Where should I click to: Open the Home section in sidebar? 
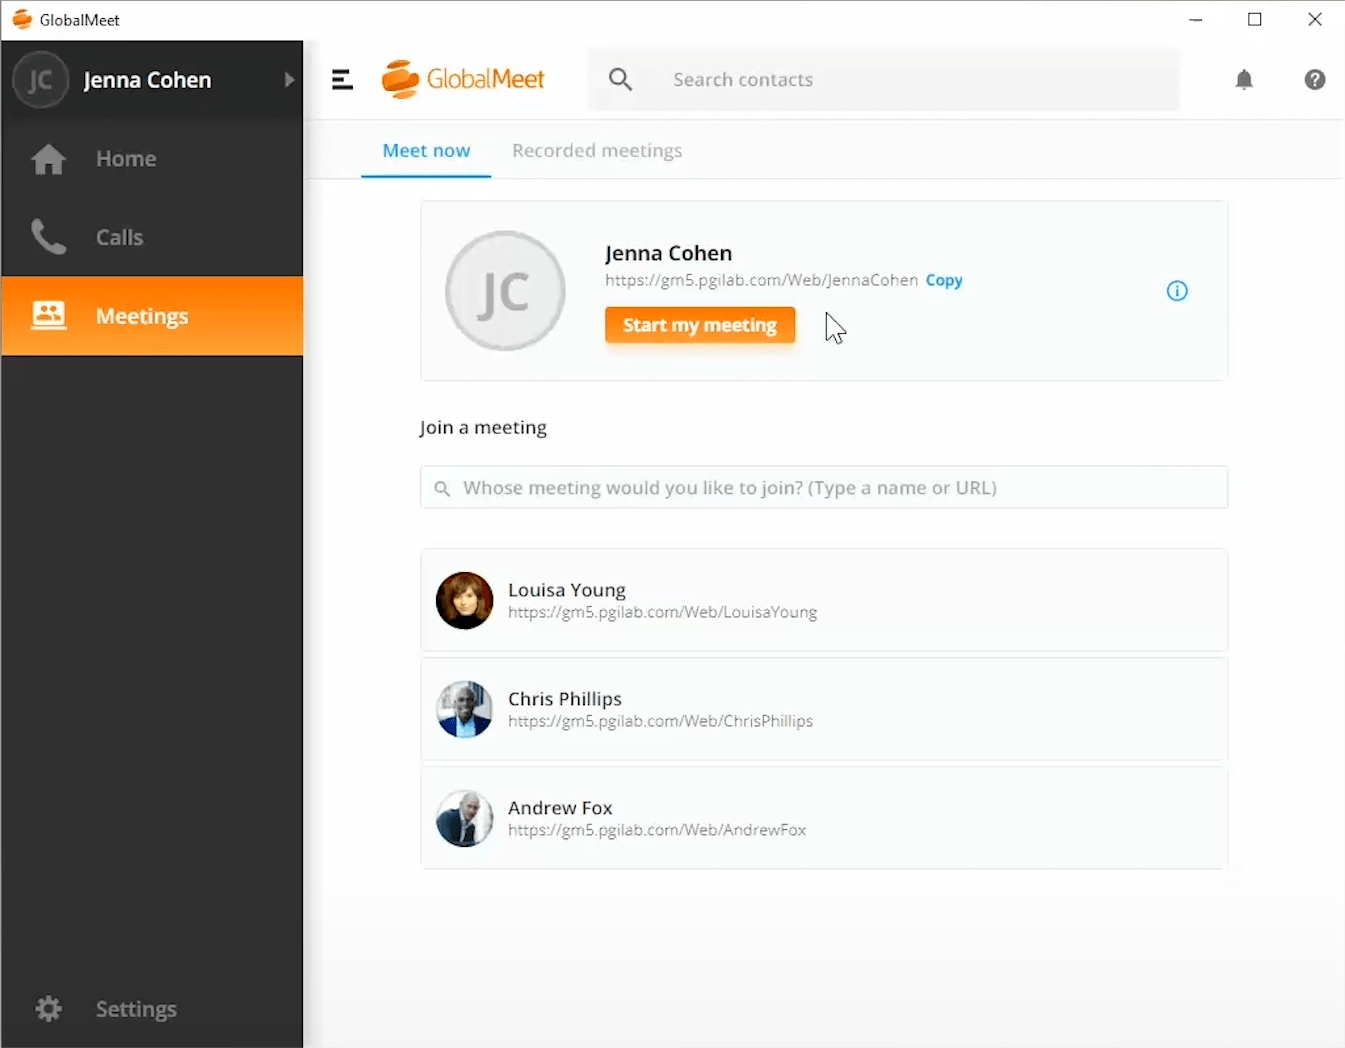coord(125,158)
